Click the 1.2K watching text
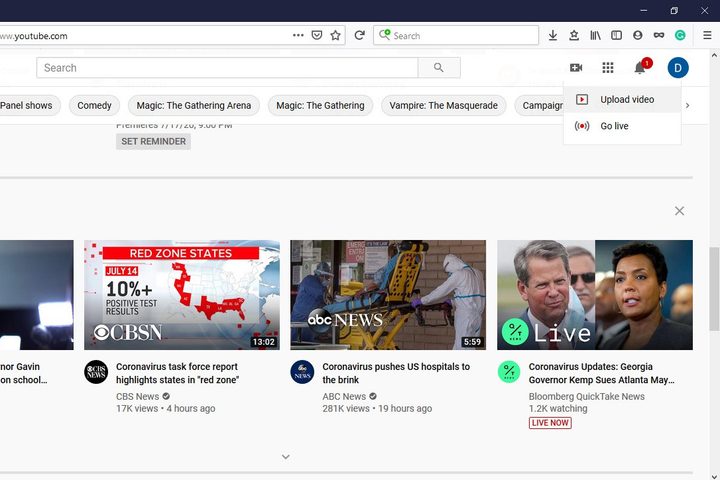 click(557, 408)
